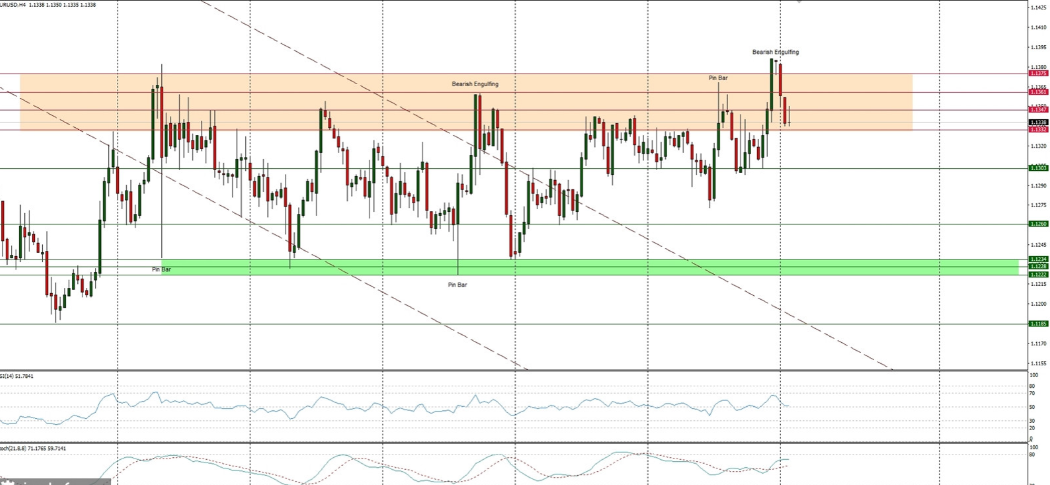
Task: Select Pin Bar label at green zone start
Action: click(x=161, y=269)
